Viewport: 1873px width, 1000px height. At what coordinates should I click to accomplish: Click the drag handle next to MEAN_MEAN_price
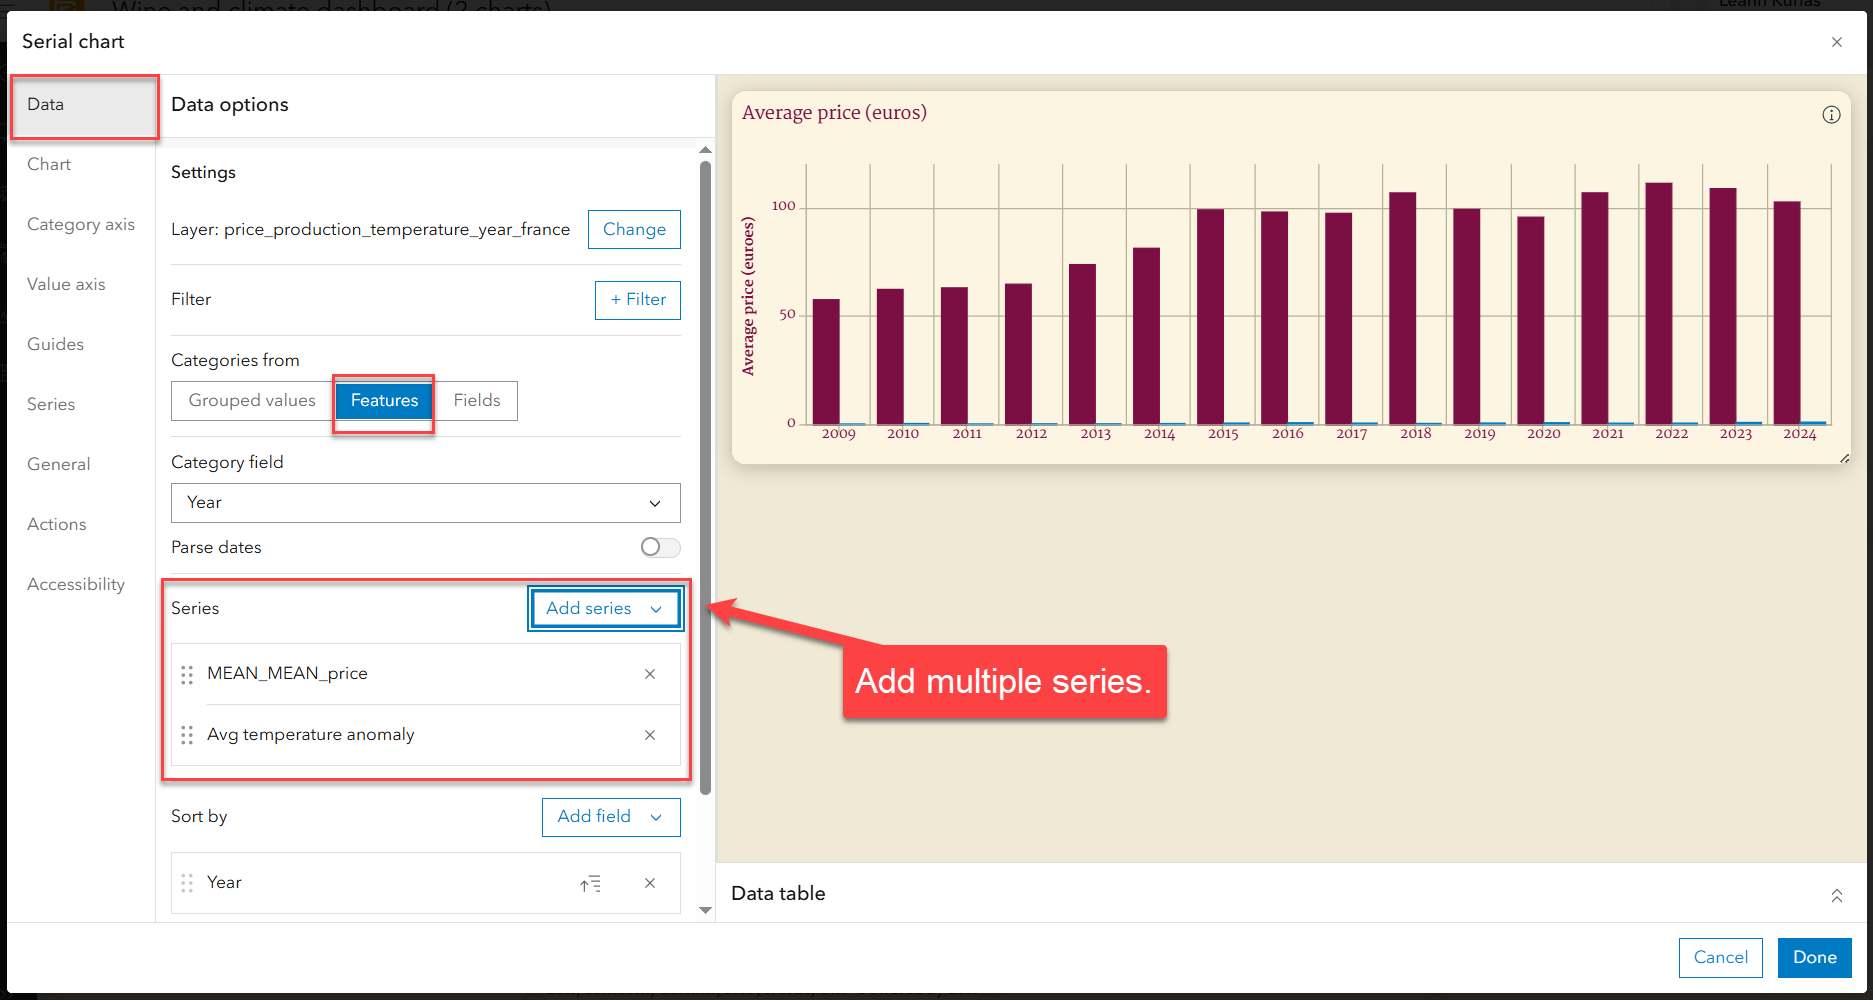pos(187,674)
